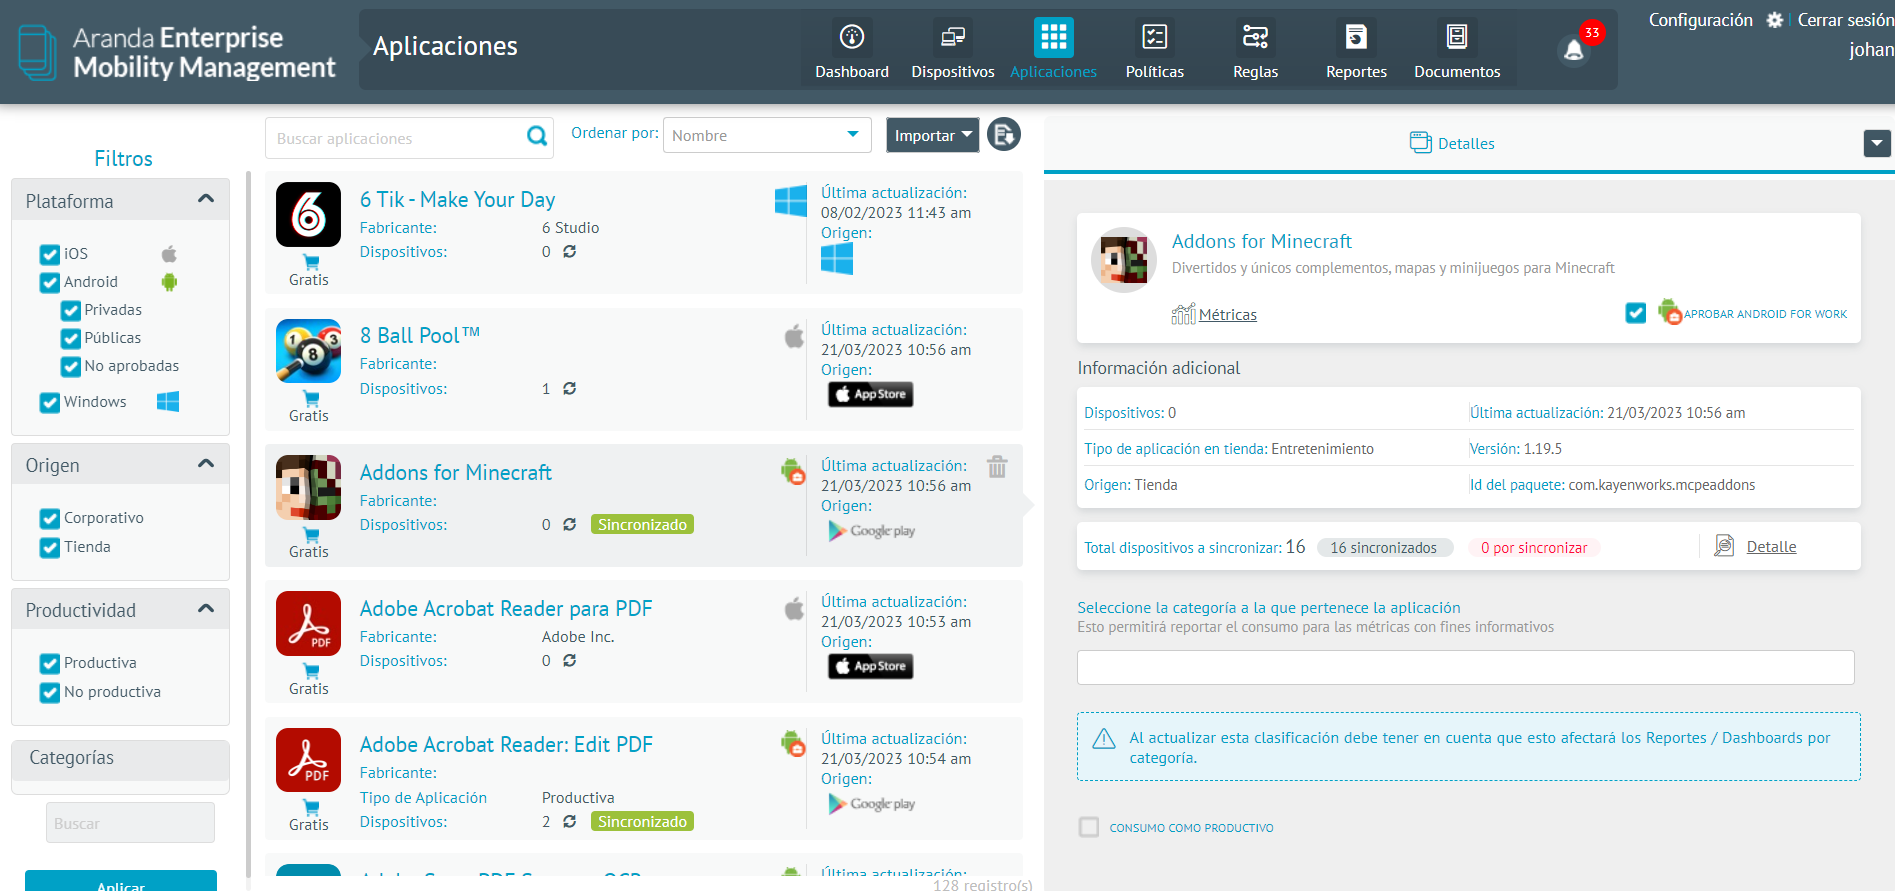The image size is (1895, 891).
Task: Click the 6 Tik app icon
Action: pos(308,214)
